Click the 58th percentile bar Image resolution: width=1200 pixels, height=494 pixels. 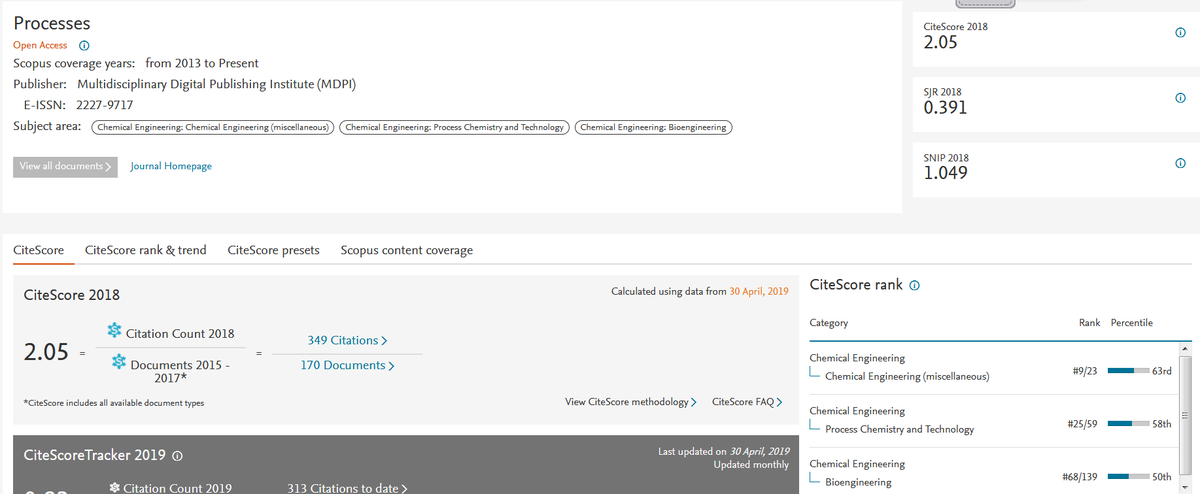[x=1128, y=424]
